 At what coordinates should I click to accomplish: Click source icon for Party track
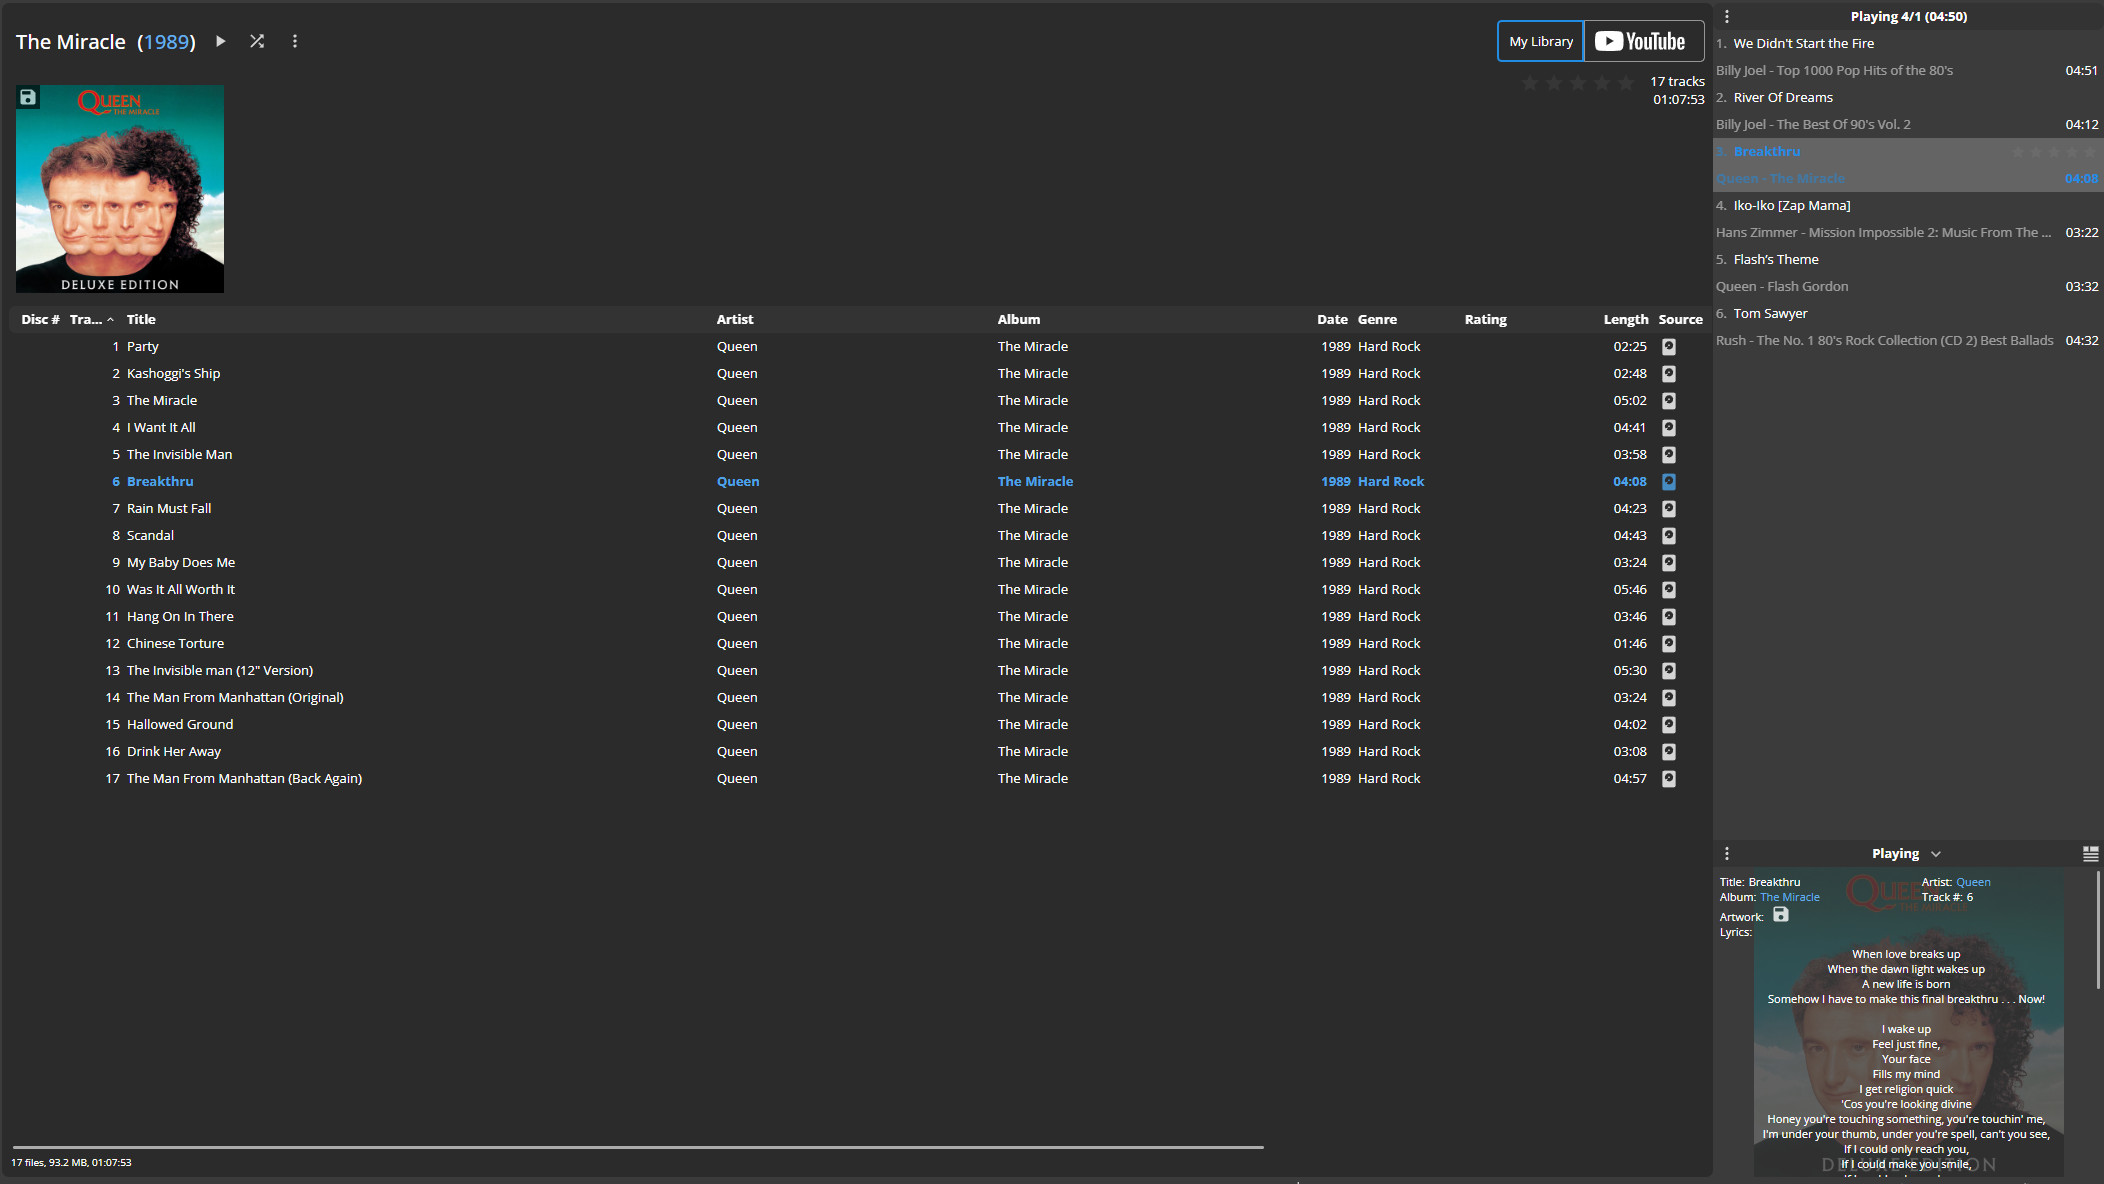click(x=1668, y=347)
